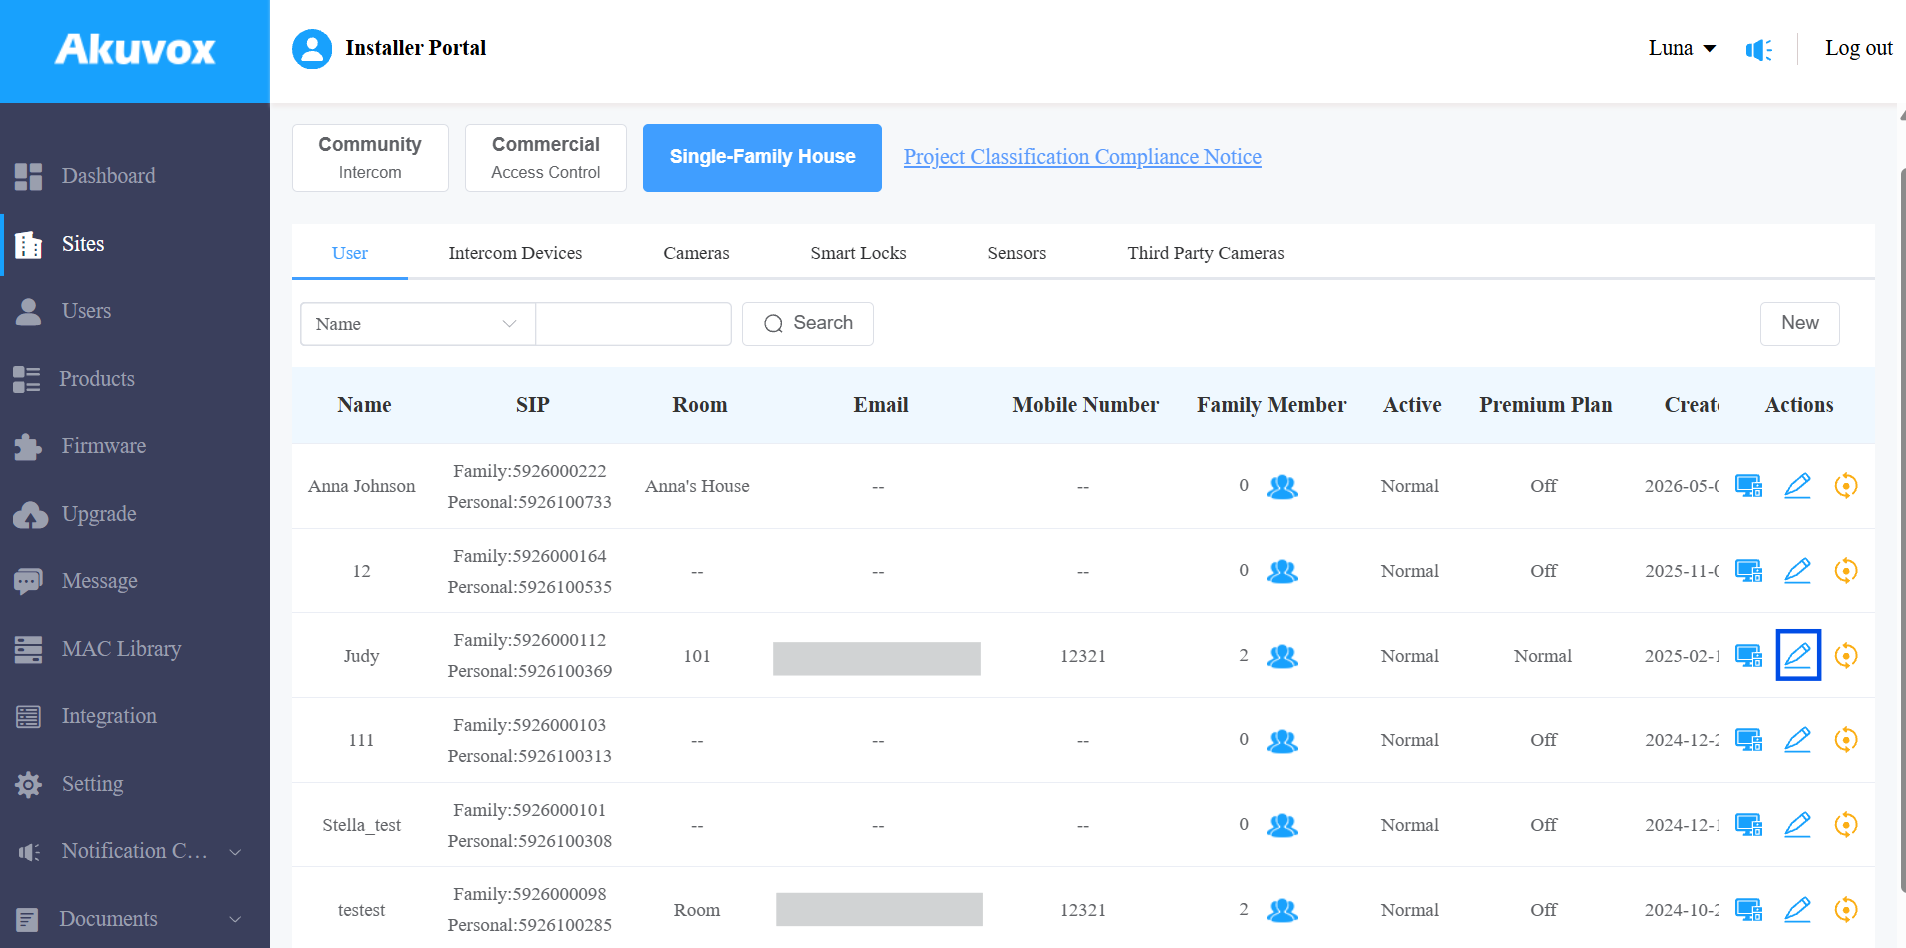Focus the search text input field
This screenshot has width=1906, height=948.
(634, 324)
